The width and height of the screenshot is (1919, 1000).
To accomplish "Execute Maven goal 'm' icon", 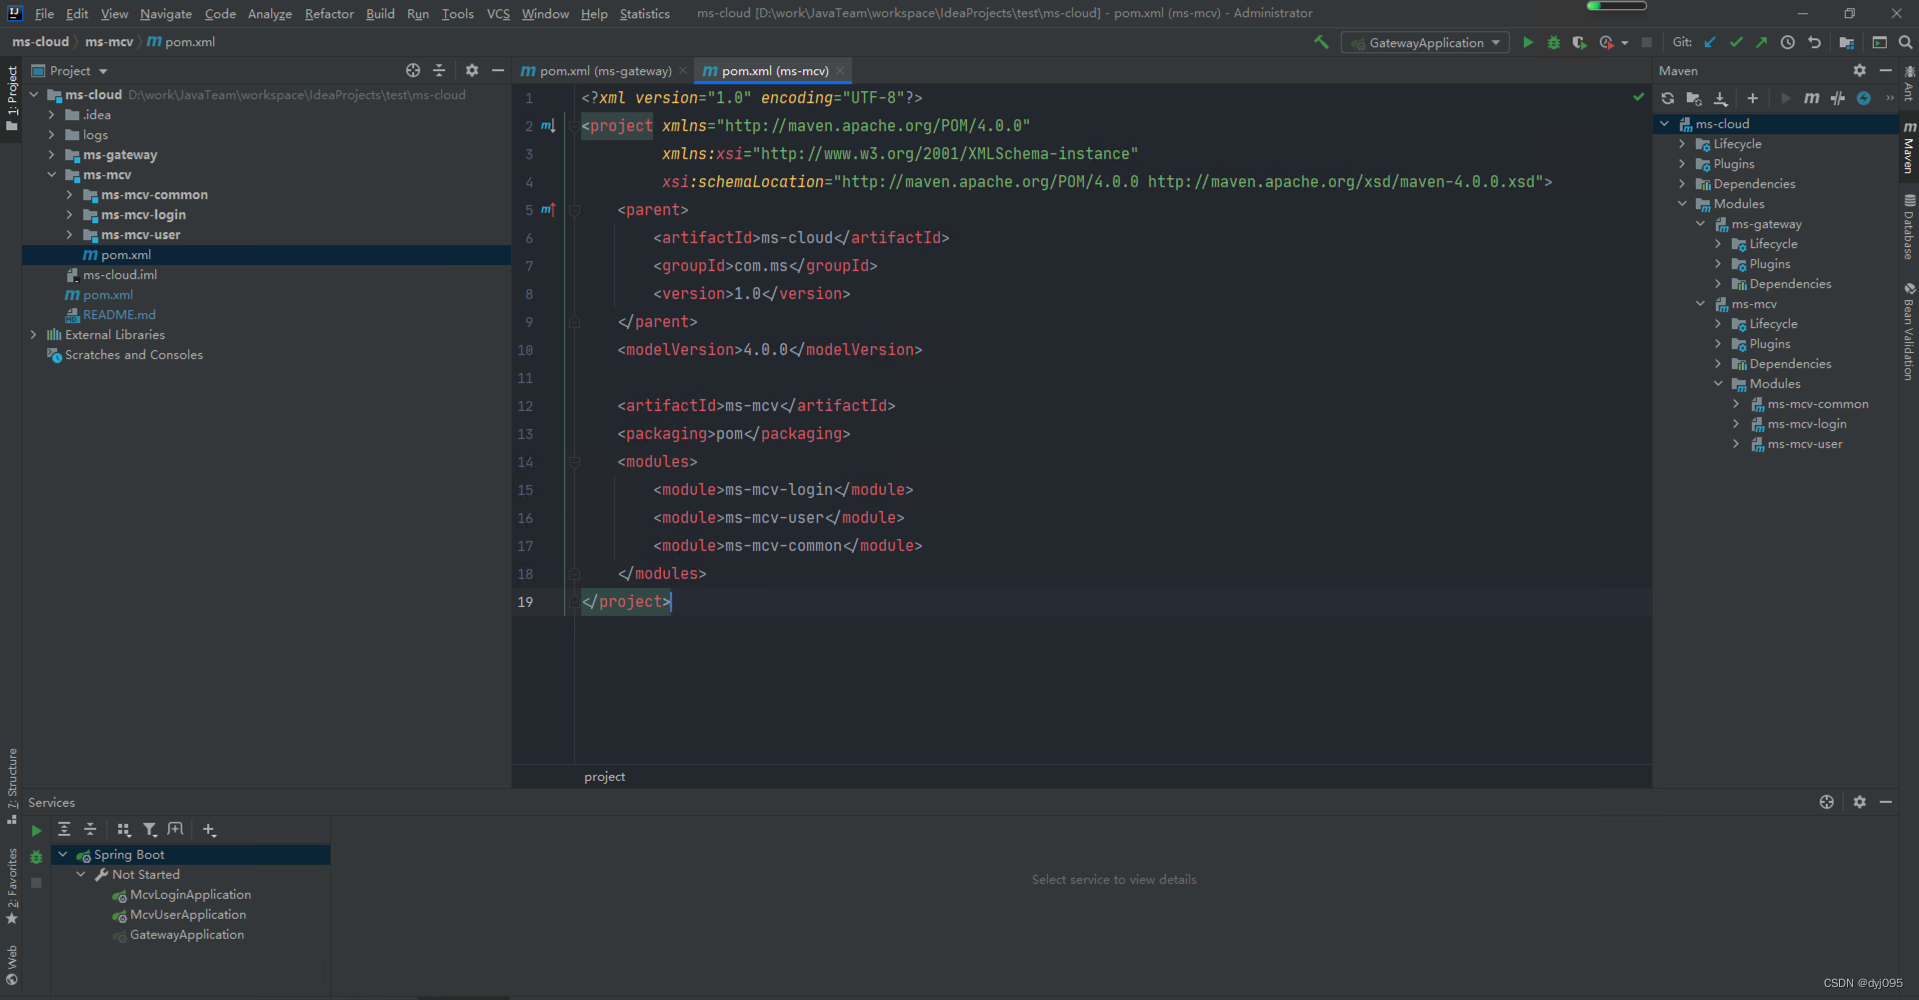I will [1811, 98].
